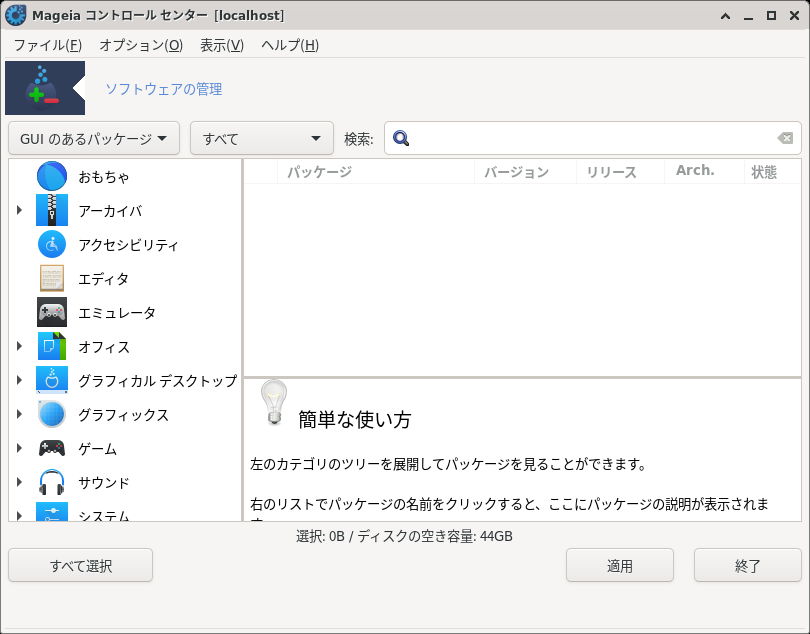Click the window keep-above arrow button
The height and width of the screenshot is (634, 810).
(x=725, y=16)
